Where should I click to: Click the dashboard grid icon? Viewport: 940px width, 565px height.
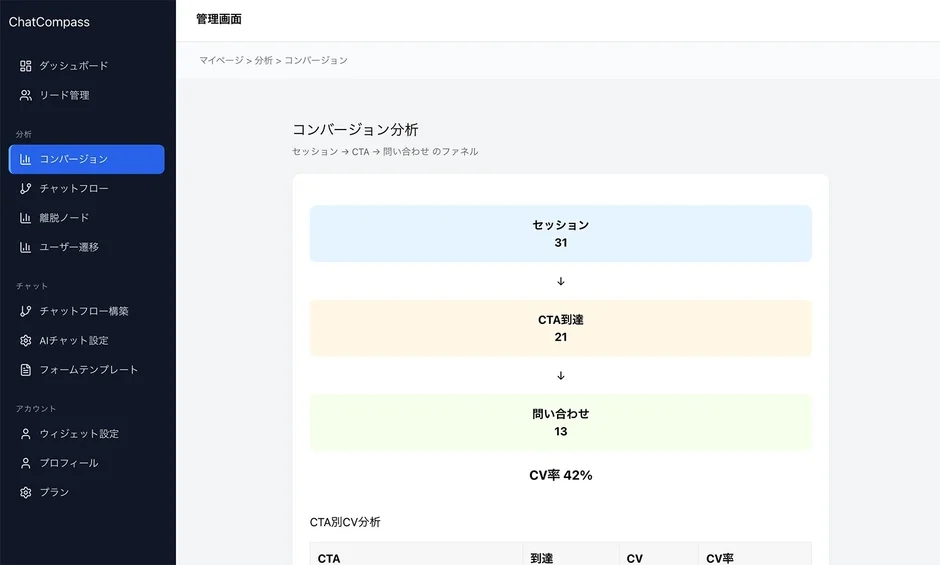pyautogui.click(x=25, y=66)
